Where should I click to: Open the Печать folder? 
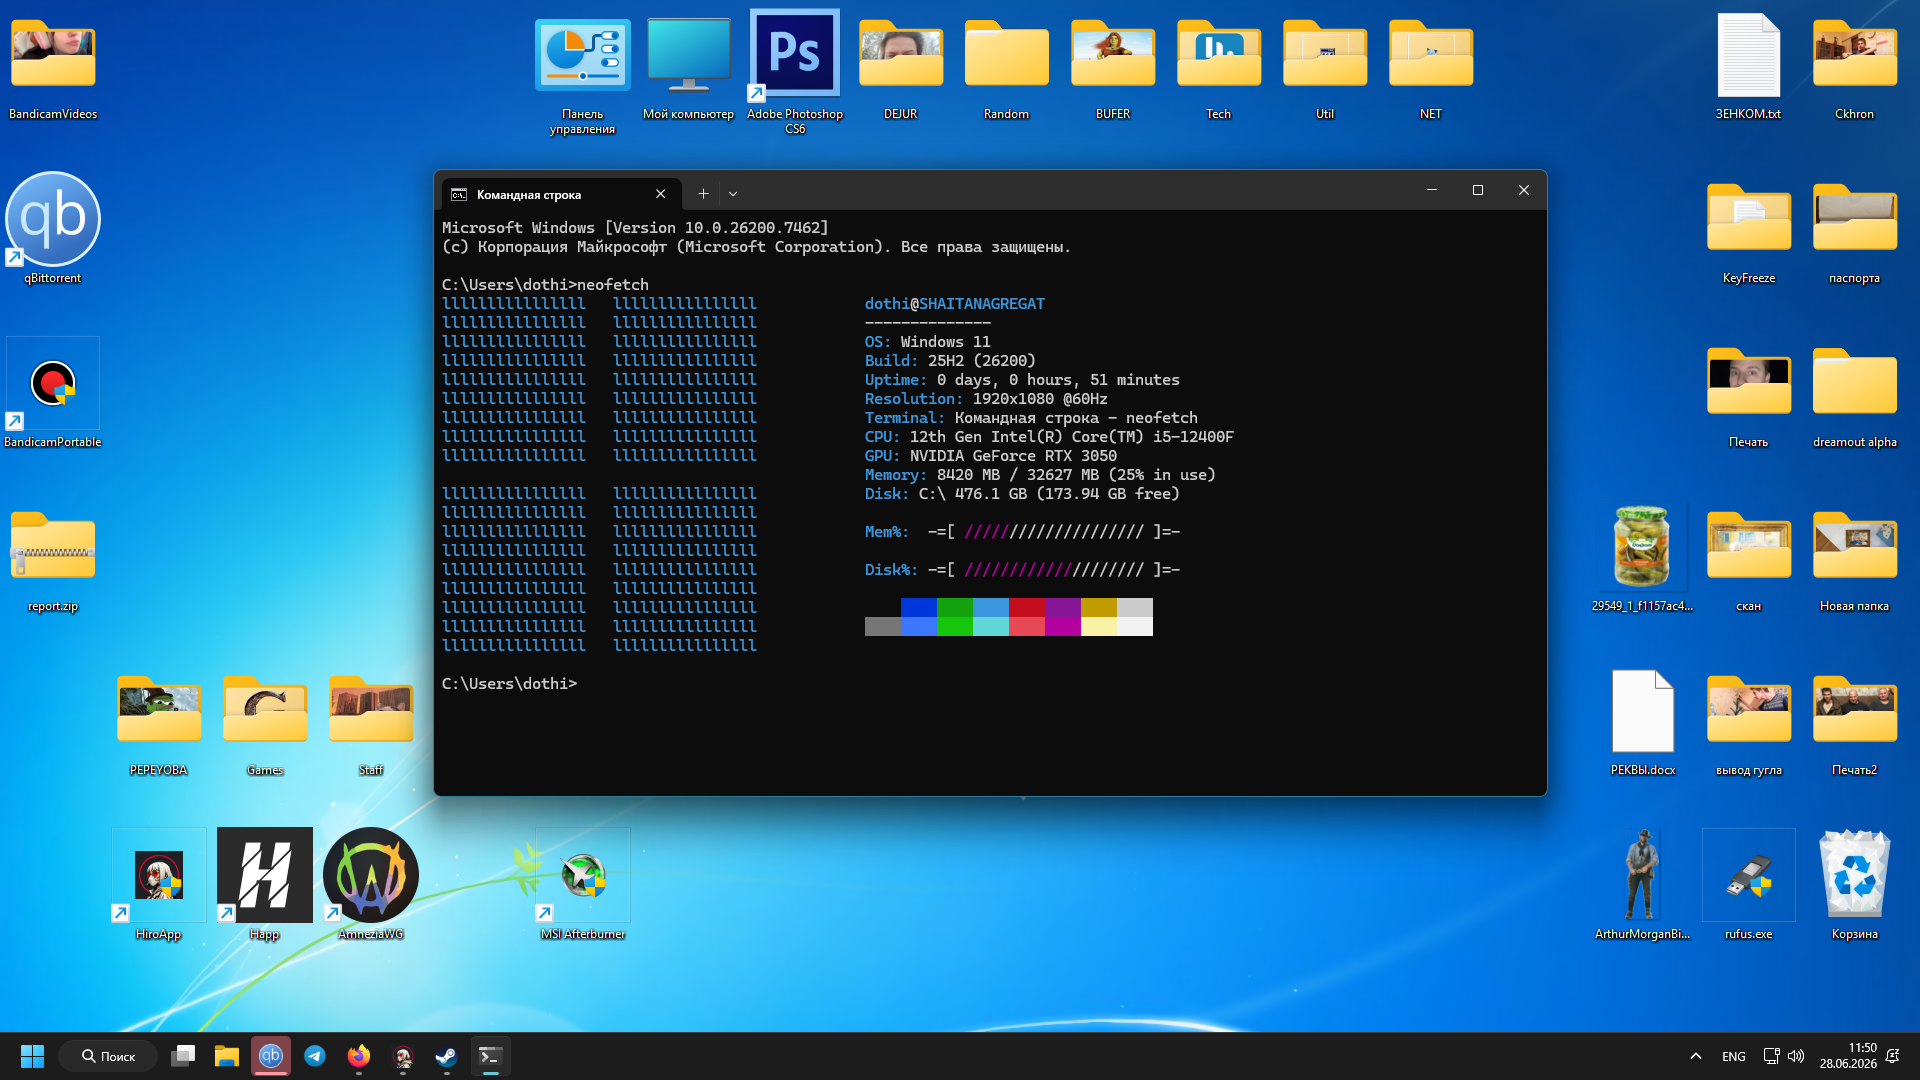1749,396
